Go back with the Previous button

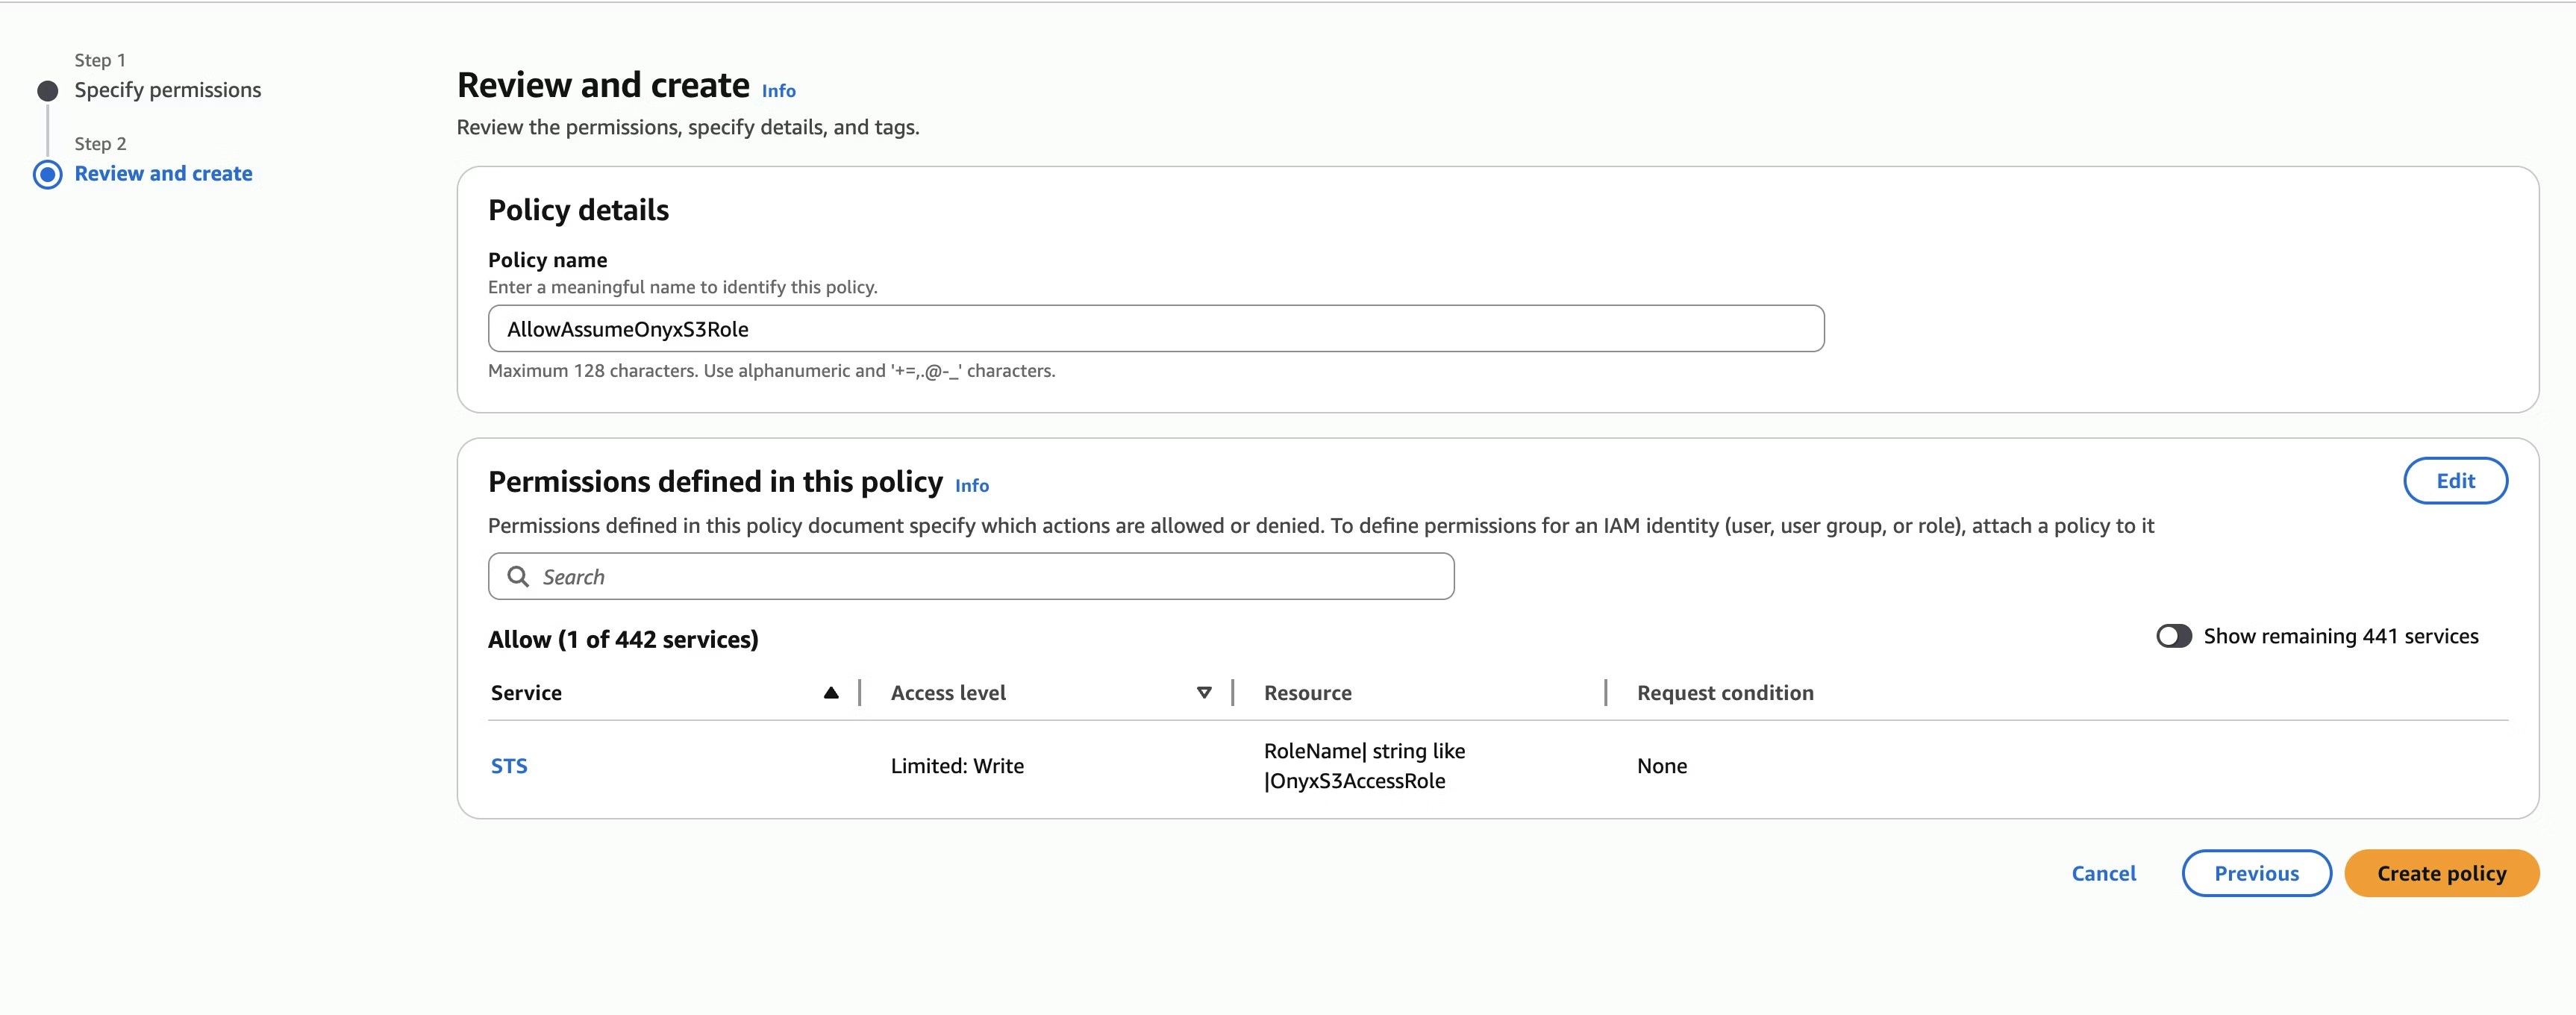pyautogui.click(x=2255, y=873)
